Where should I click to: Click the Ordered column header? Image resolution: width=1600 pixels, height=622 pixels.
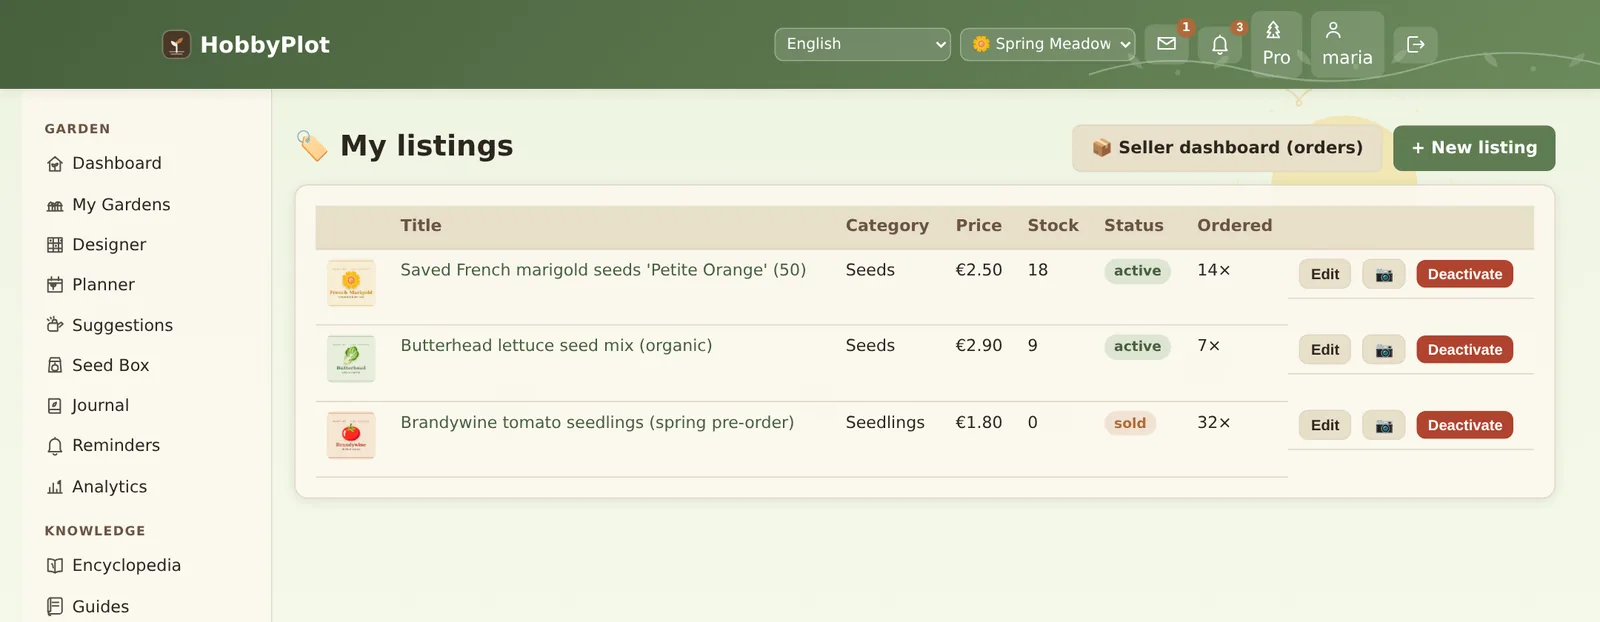(x=1235, y=226)
